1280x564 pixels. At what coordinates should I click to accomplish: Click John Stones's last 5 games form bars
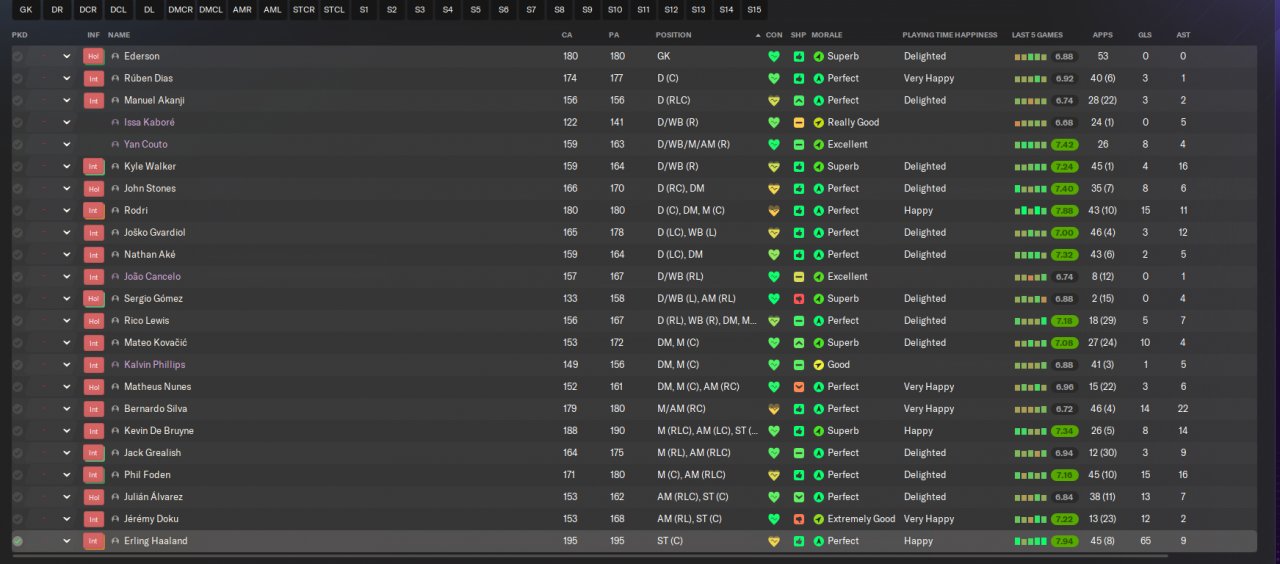tap(1030, 188)
